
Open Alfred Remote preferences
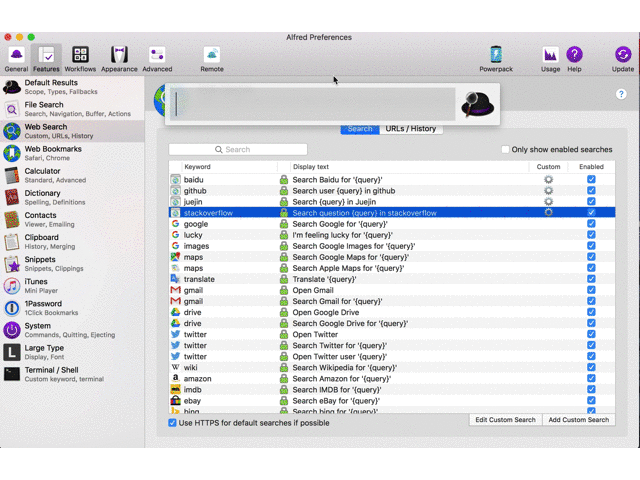pyautogui.click(x=212, y=59)
